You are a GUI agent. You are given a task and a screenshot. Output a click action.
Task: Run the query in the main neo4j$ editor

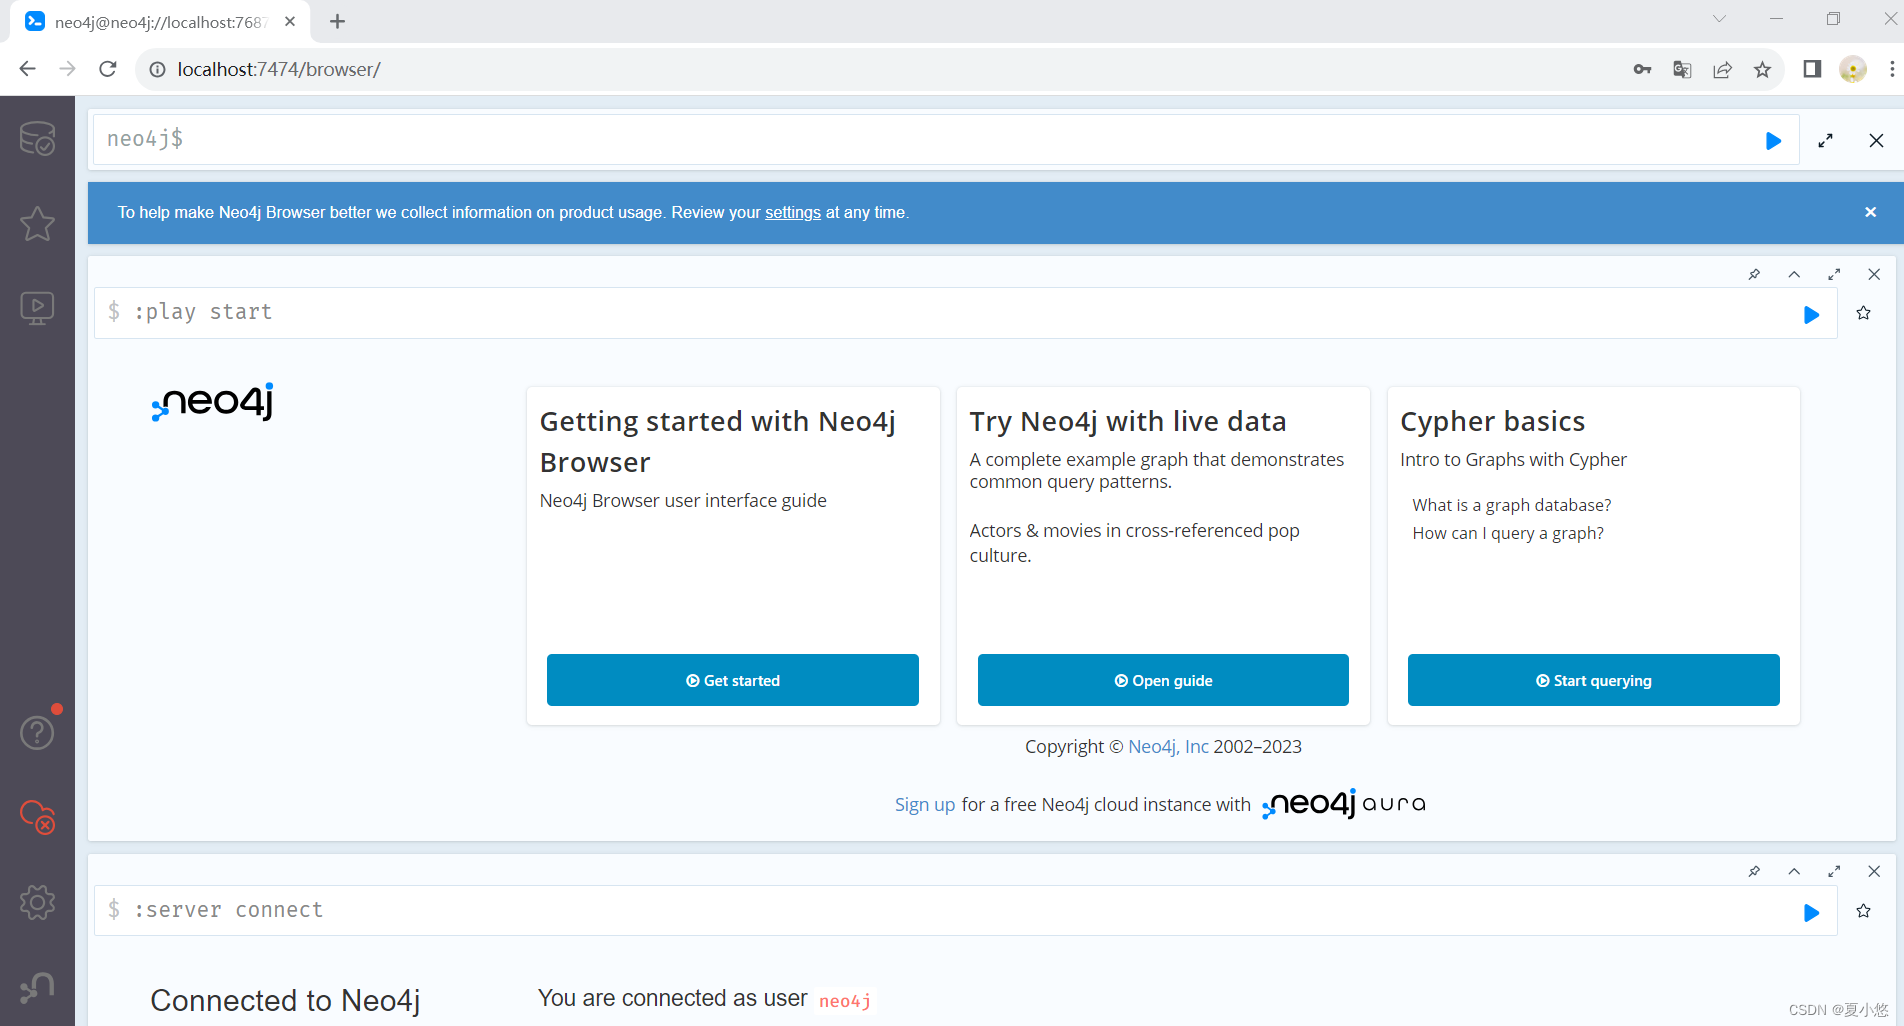pos(1773,141)
